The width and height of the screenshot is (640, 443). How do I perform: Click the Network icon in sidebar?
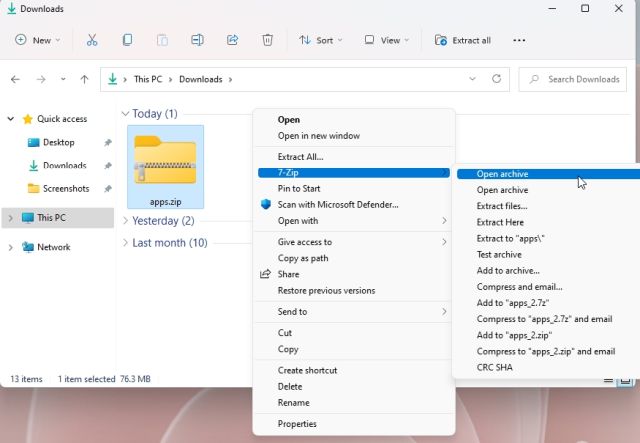tap(28, 247)
